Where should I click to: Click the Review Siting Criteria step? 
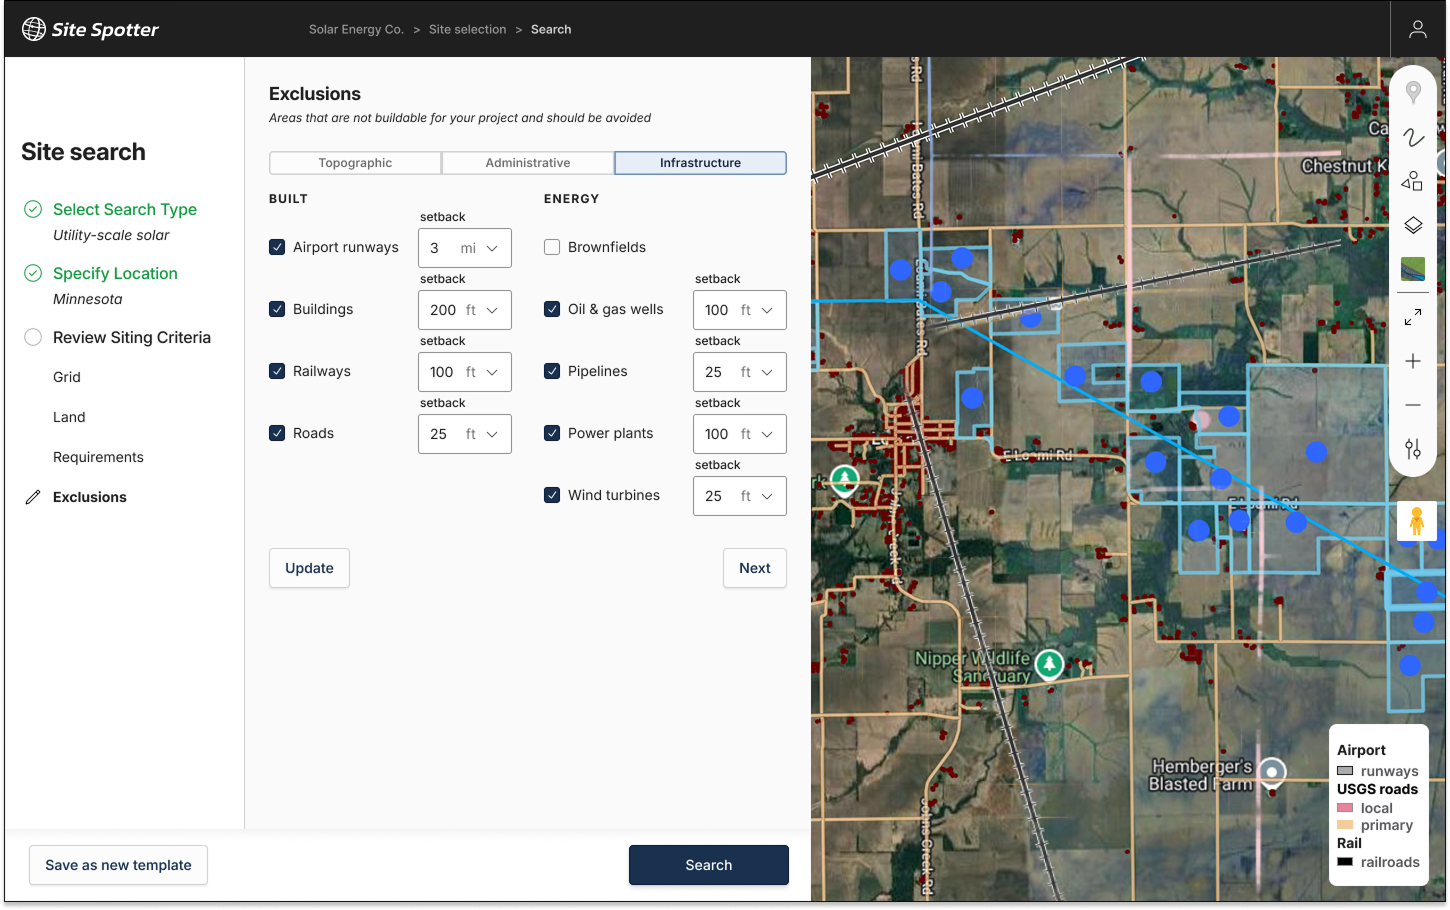tap(132, 337)
